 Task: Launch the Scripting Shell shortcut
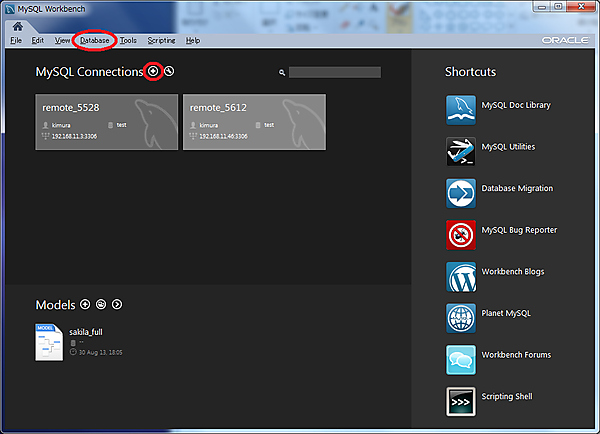click(460, 401)
